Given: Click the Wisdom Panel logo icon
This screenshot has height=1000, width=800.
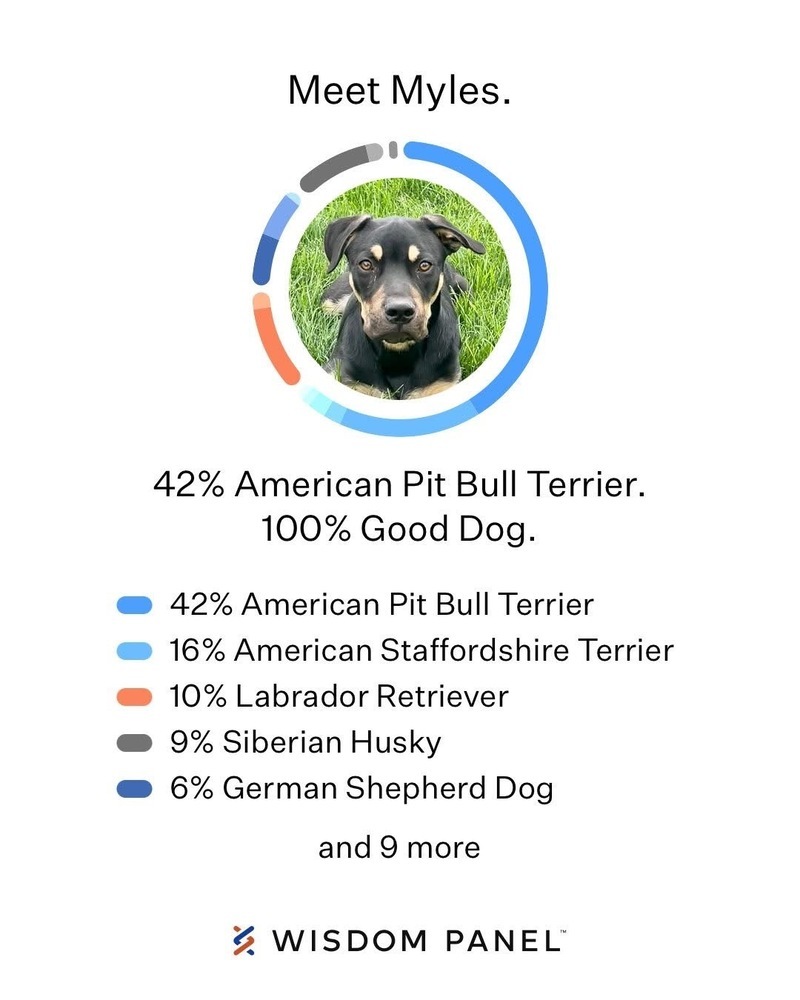Looking at the screenshot, I should click(244, 940).
